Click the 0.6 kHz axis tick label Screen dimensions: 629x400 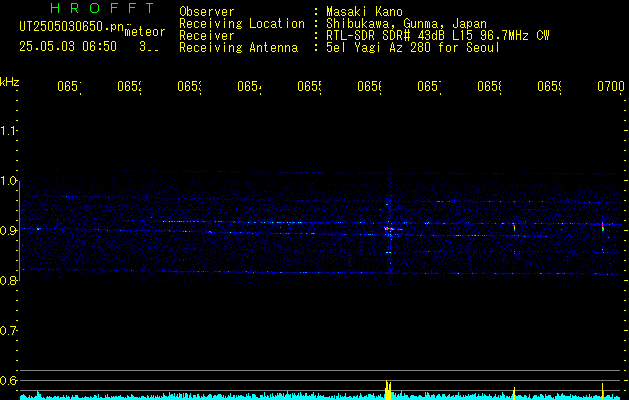click(x=8, y=380)
